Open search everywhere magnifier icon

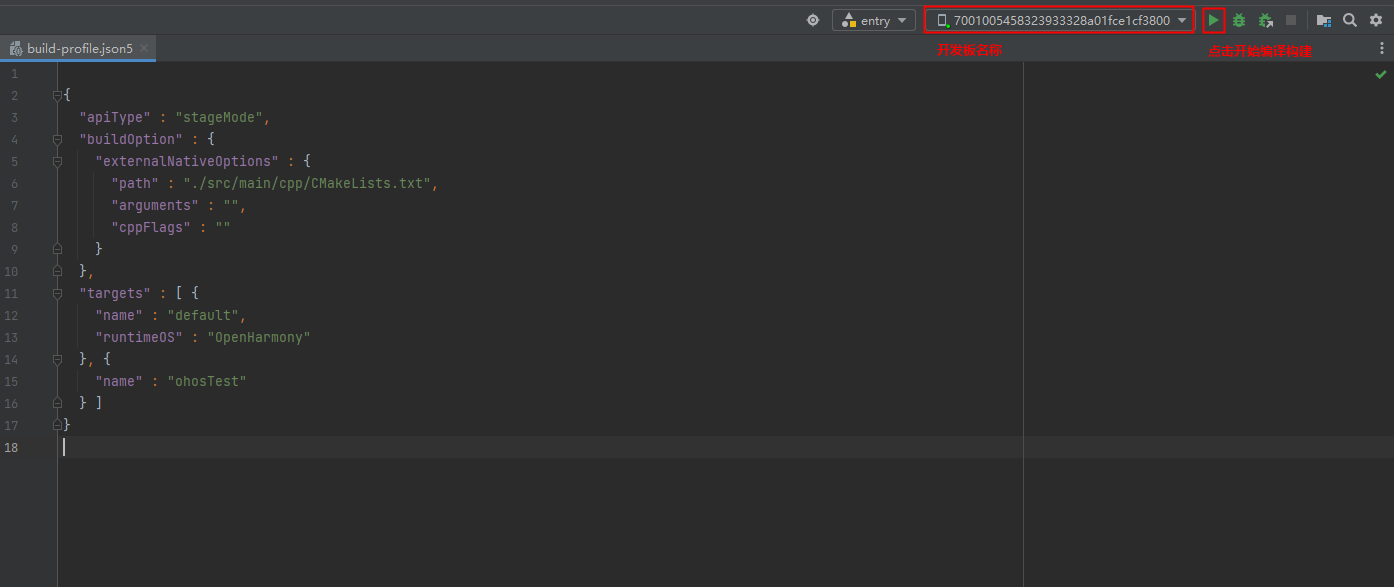pyautogui.click(x=1350, y=20)
